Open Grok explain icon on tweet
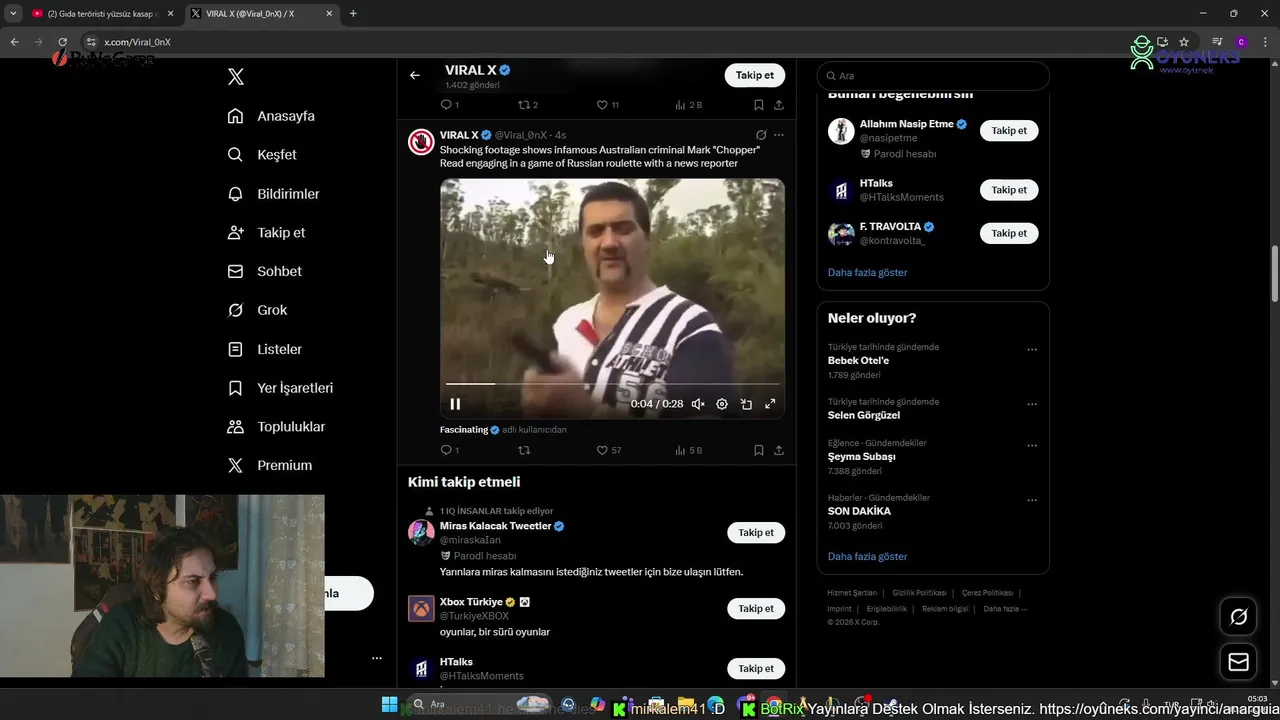This screenshot has width=1280, height=720. point(761,135)
